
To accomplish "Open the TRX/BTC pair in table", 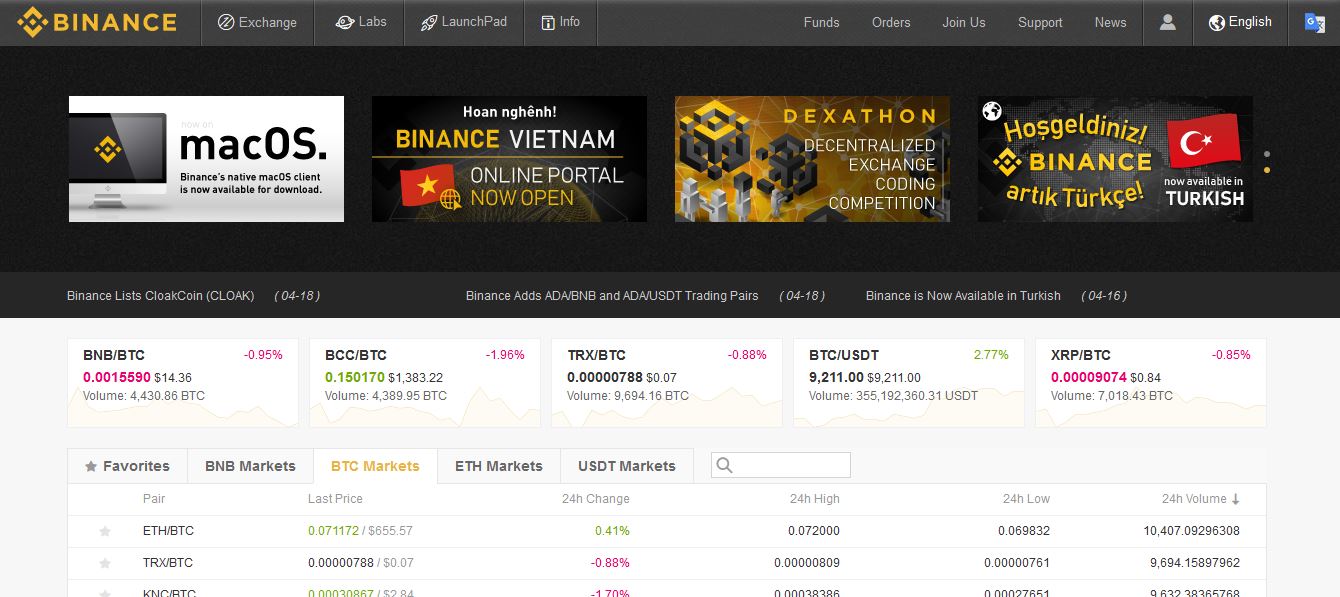I will pyautogui.click(x=667, y=563).
